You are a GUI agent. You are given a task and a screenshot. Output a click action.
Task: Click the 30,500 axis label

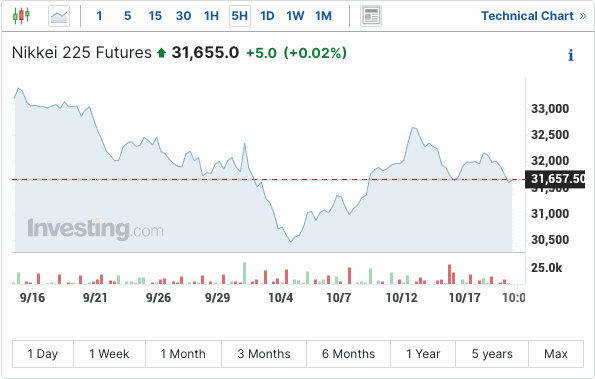550,240
